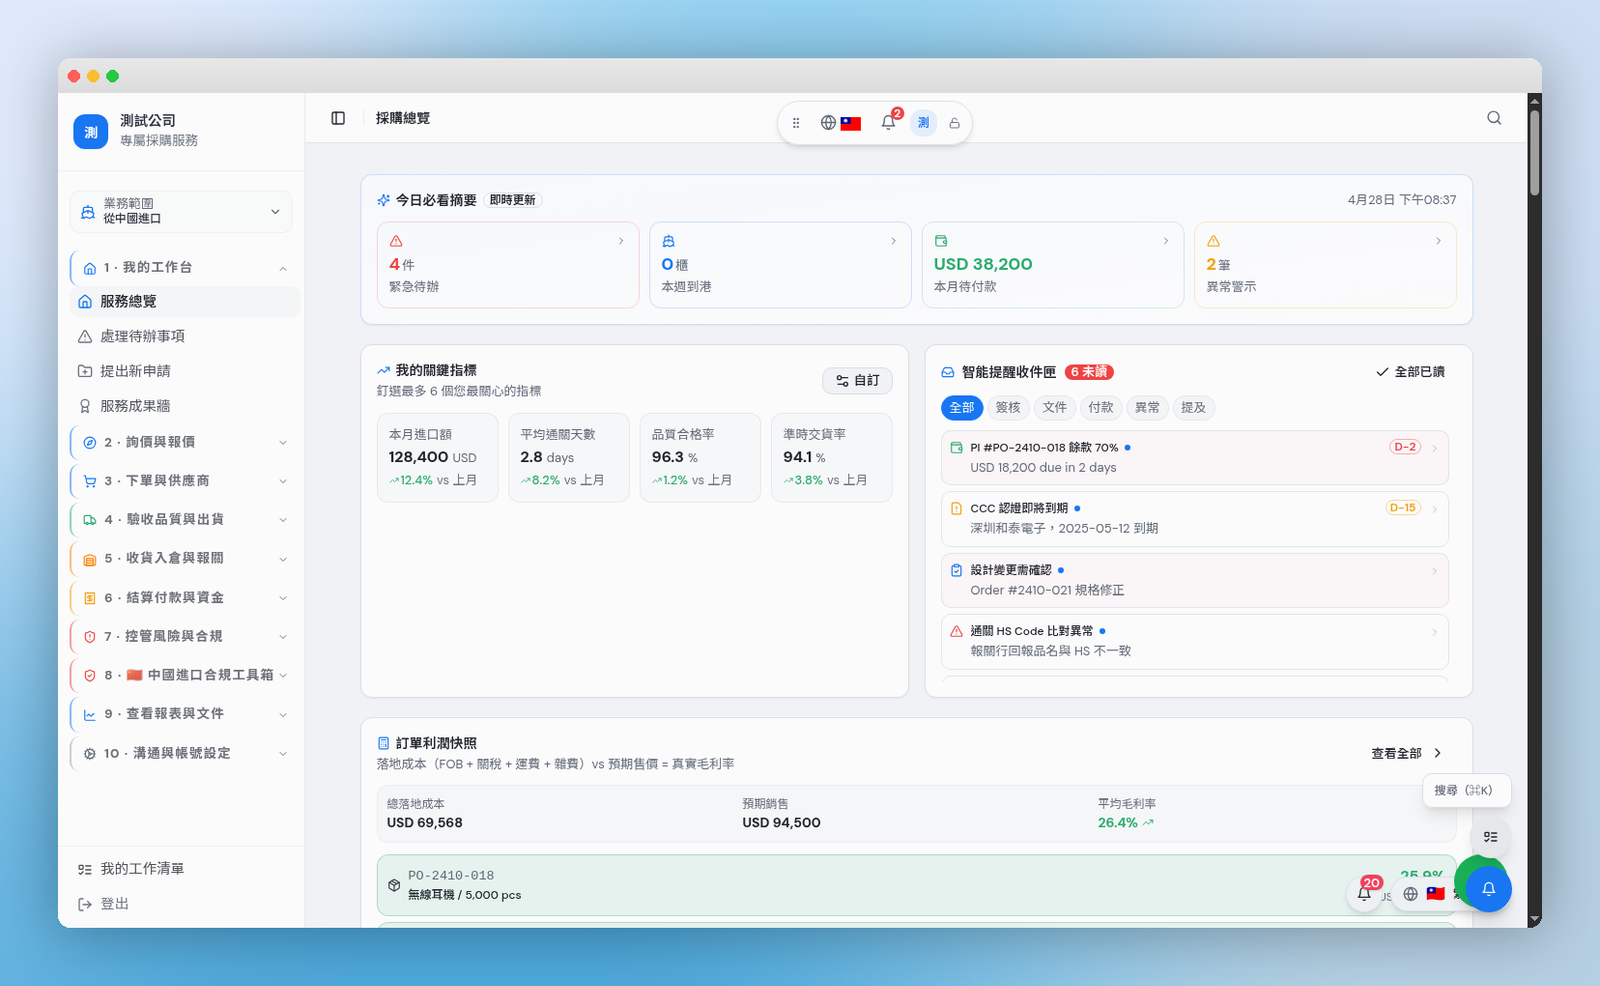Click the page vertical scrollbar thumb
The height and width of the screenshot is (986, 1600).
tap(1534, 152)
